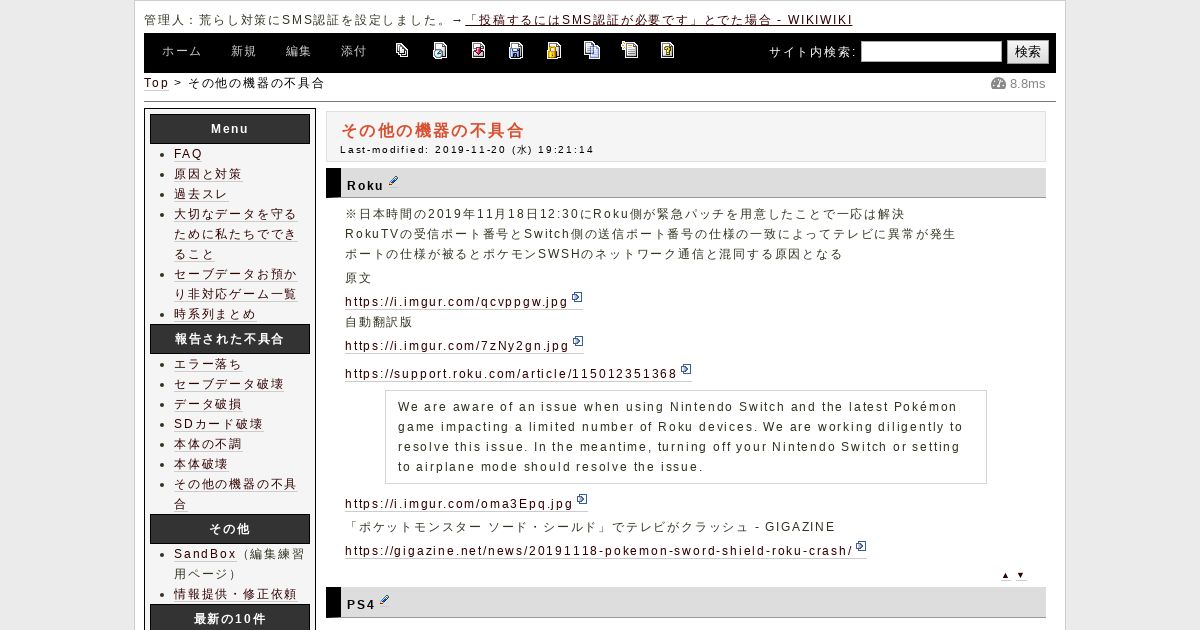This screenshot has height=630, width=1200.
Task: Open the gigazine news article link
Action: click(599, 551)
